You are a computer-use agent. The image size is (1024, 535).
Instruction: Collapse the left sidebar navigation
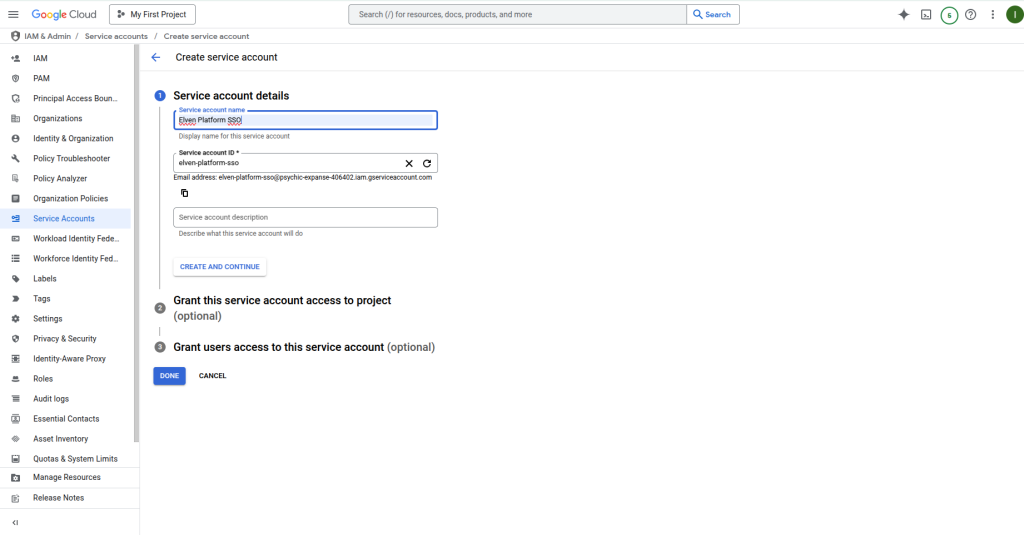pos(15,522)
